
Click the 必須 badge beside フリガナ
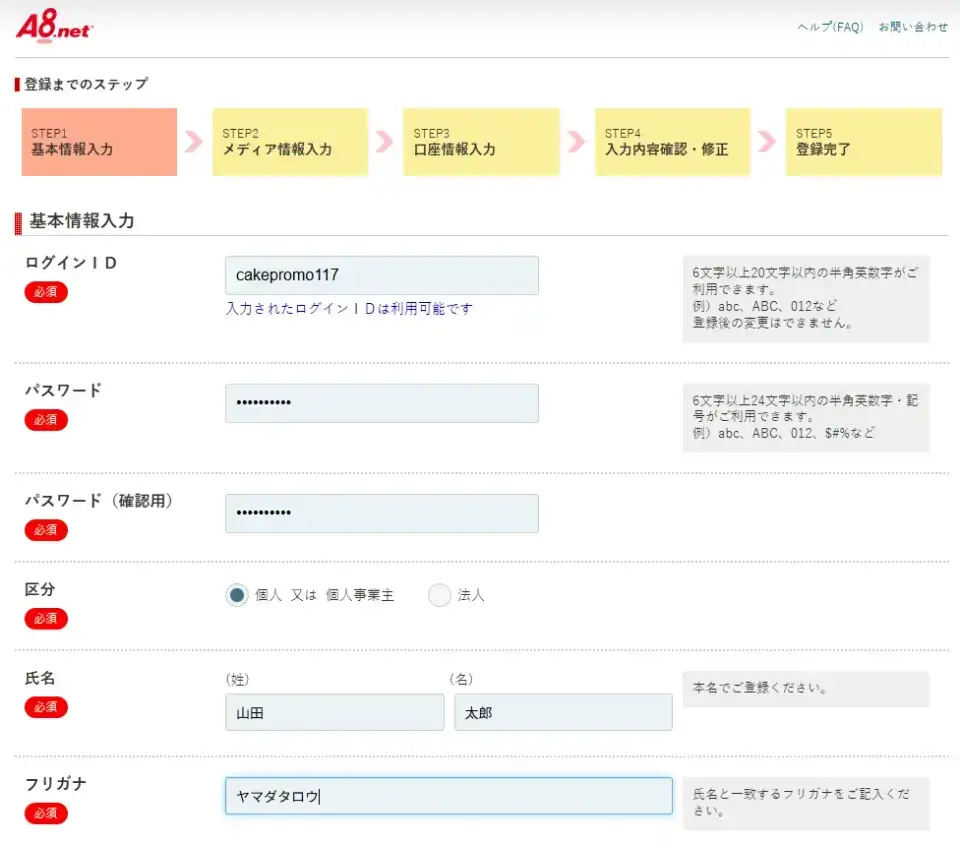(45, 813)
